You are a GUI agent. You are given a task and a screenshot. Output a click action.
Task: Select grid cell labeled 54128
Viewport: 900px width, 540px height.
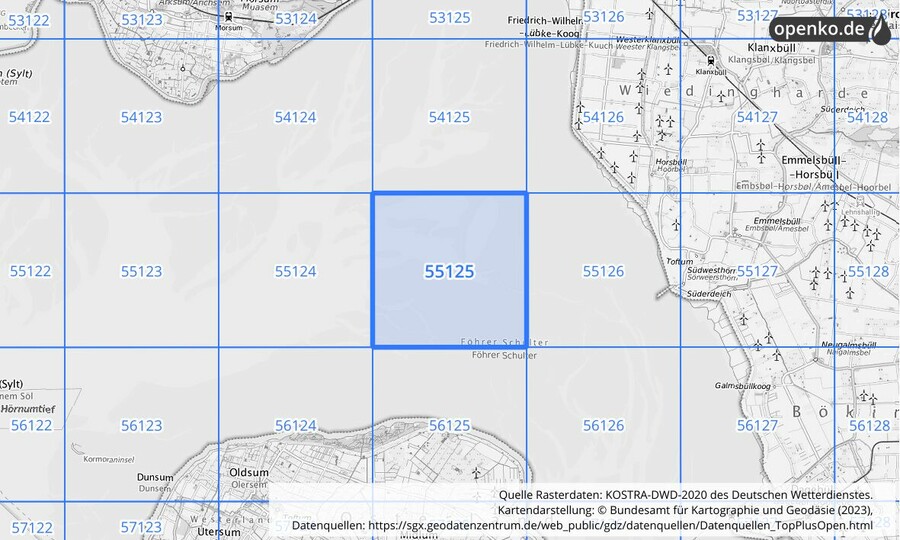point(867,116)
